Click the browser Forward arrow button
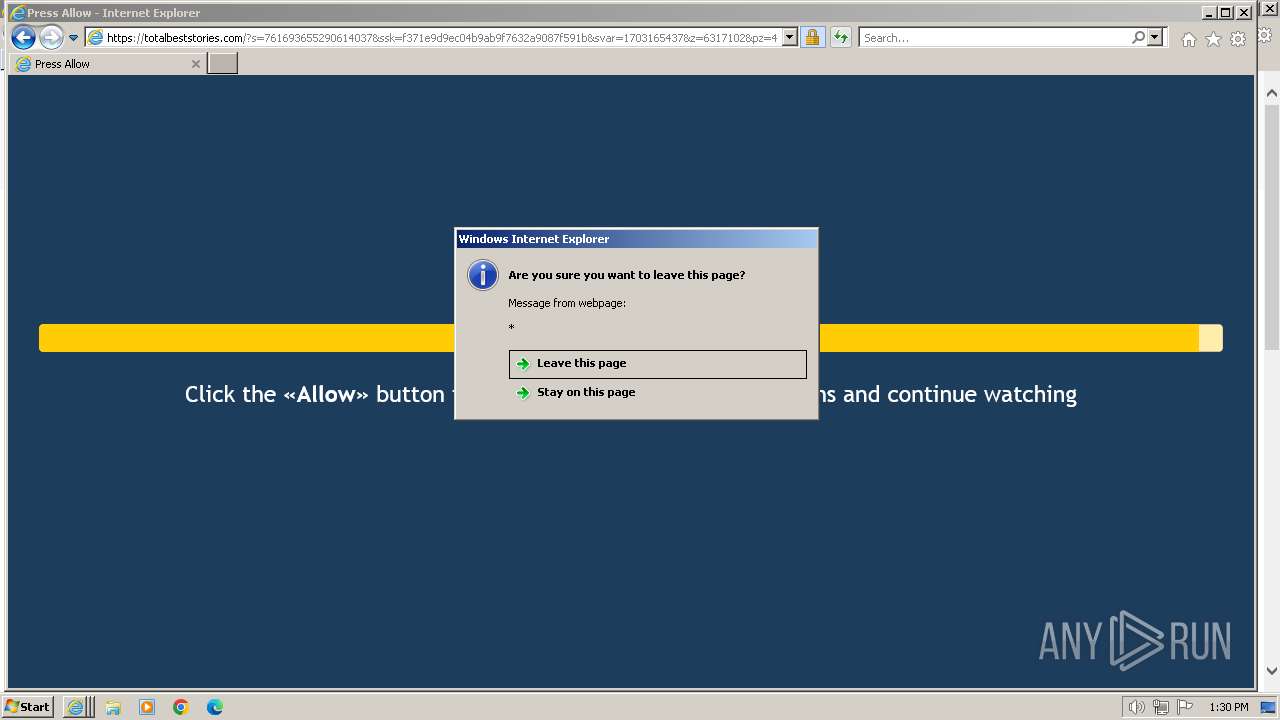 [51, 38]
